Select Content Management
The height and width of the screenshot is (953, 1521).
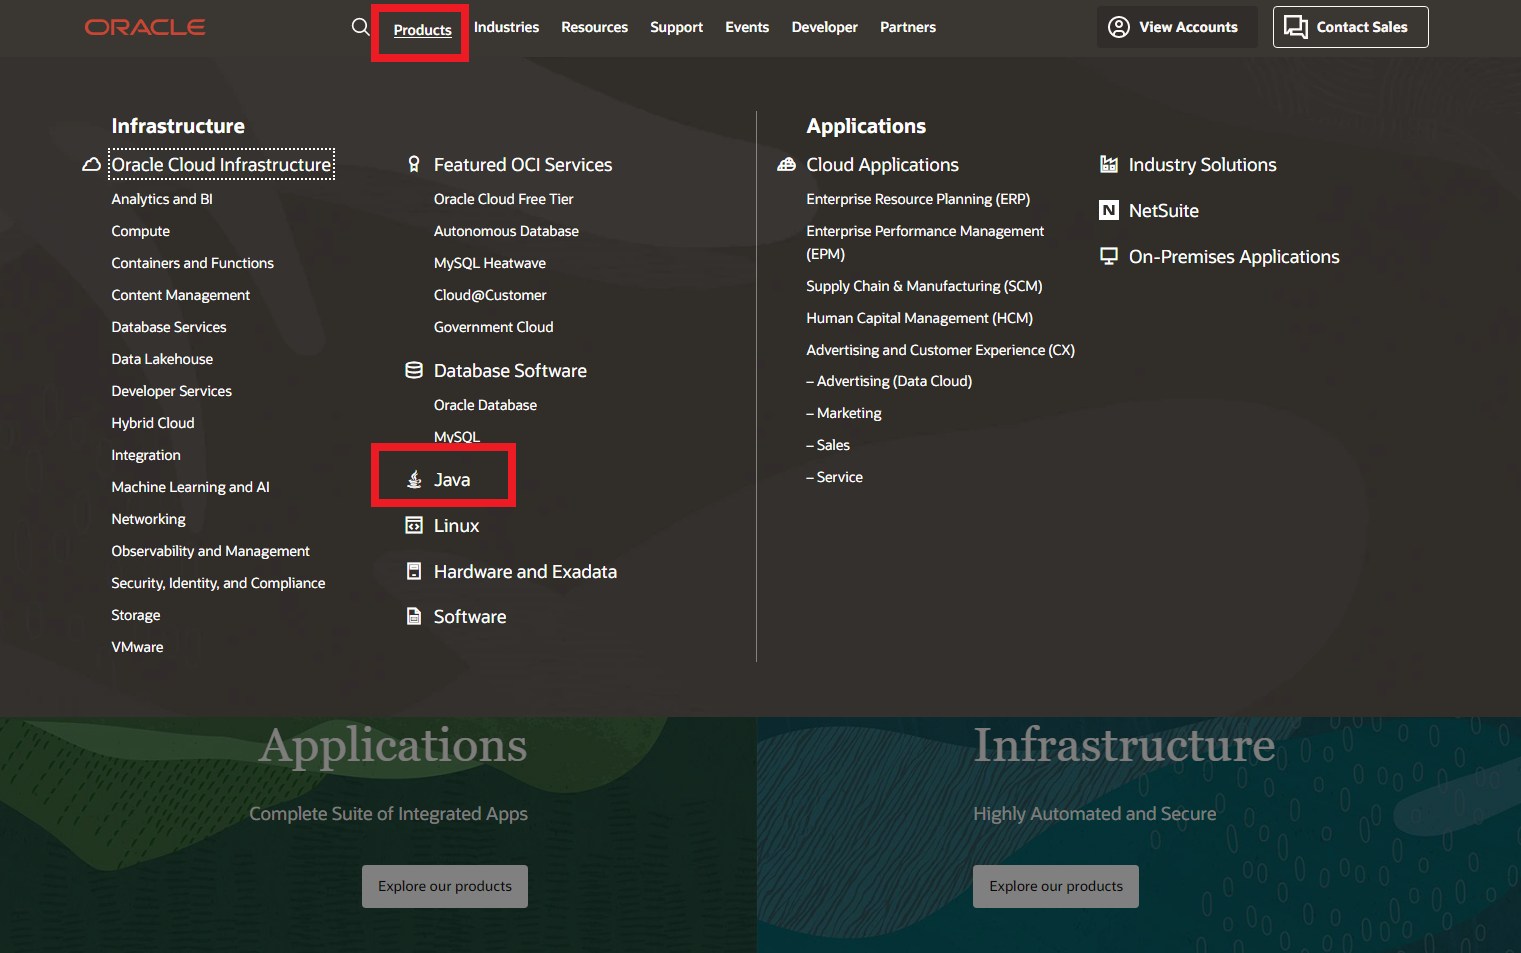pos(181,295)
